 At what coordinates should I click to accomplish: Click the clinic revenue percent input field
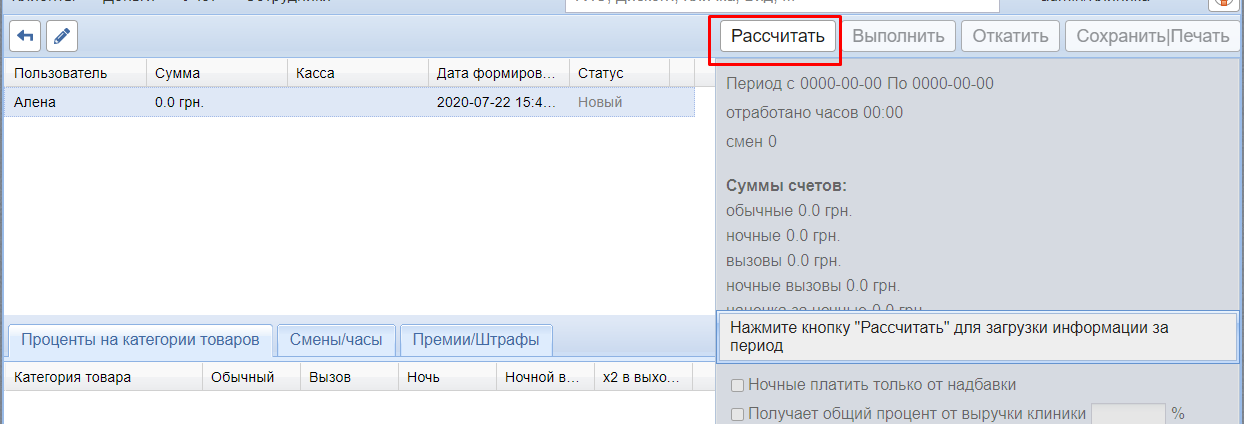tap(1127, 413)
